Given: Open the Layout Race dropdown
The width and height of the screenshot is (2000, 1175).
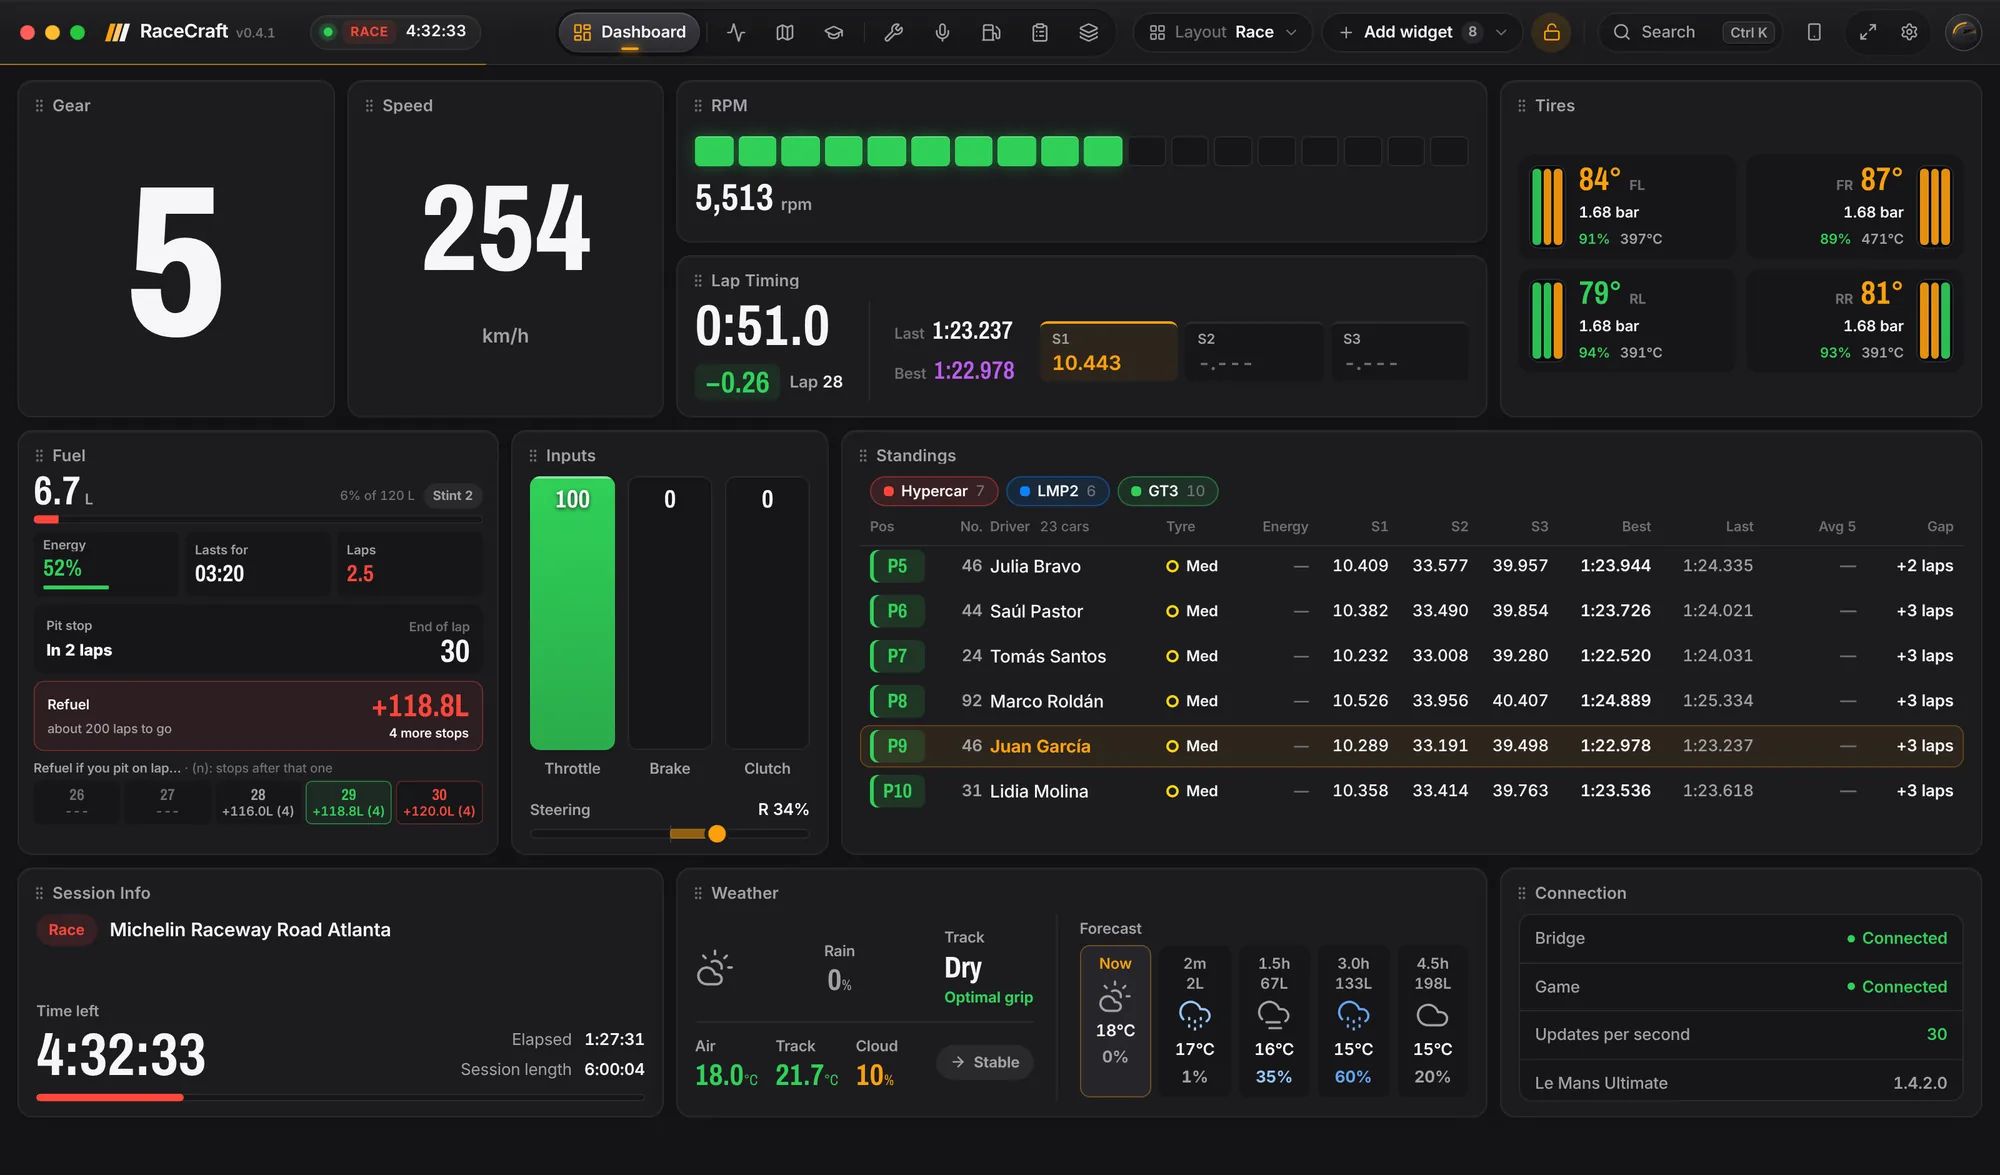Looking at the screenshot, I should coord(1223,32).
